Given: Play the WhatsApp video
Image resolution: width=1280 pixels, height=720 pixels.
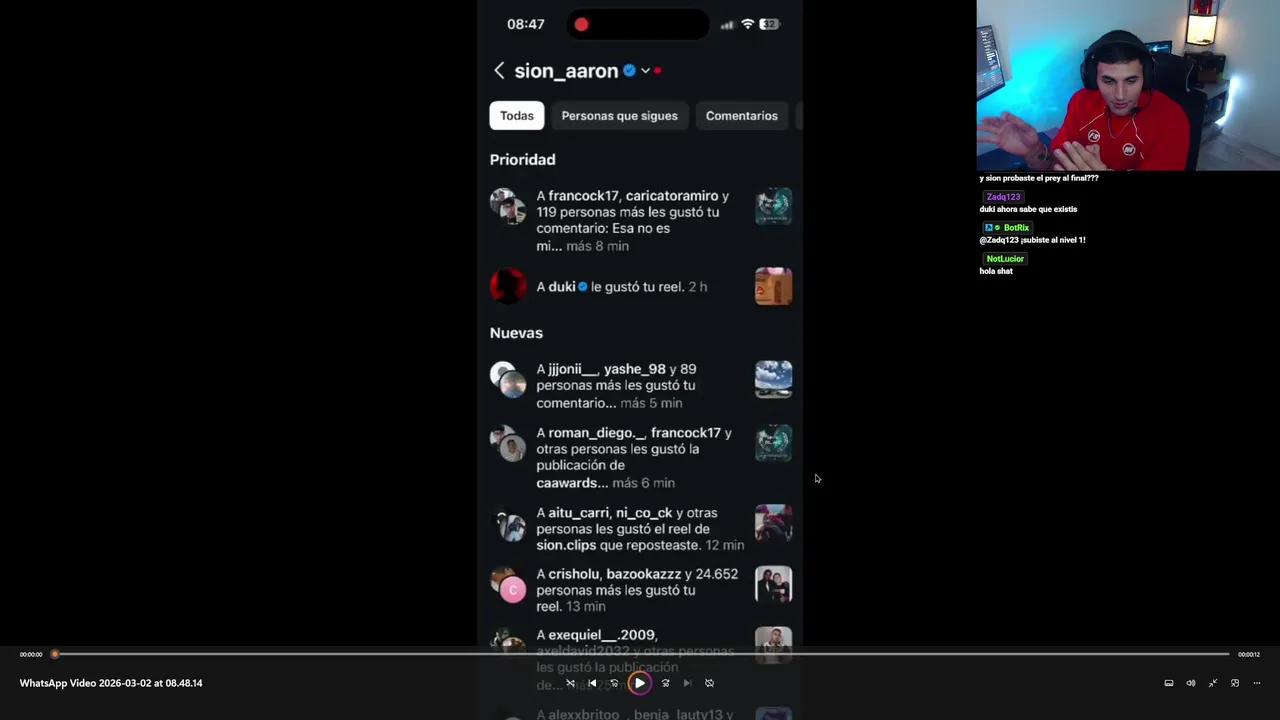Looking at the screenshot, I should (x=639, y=683).
